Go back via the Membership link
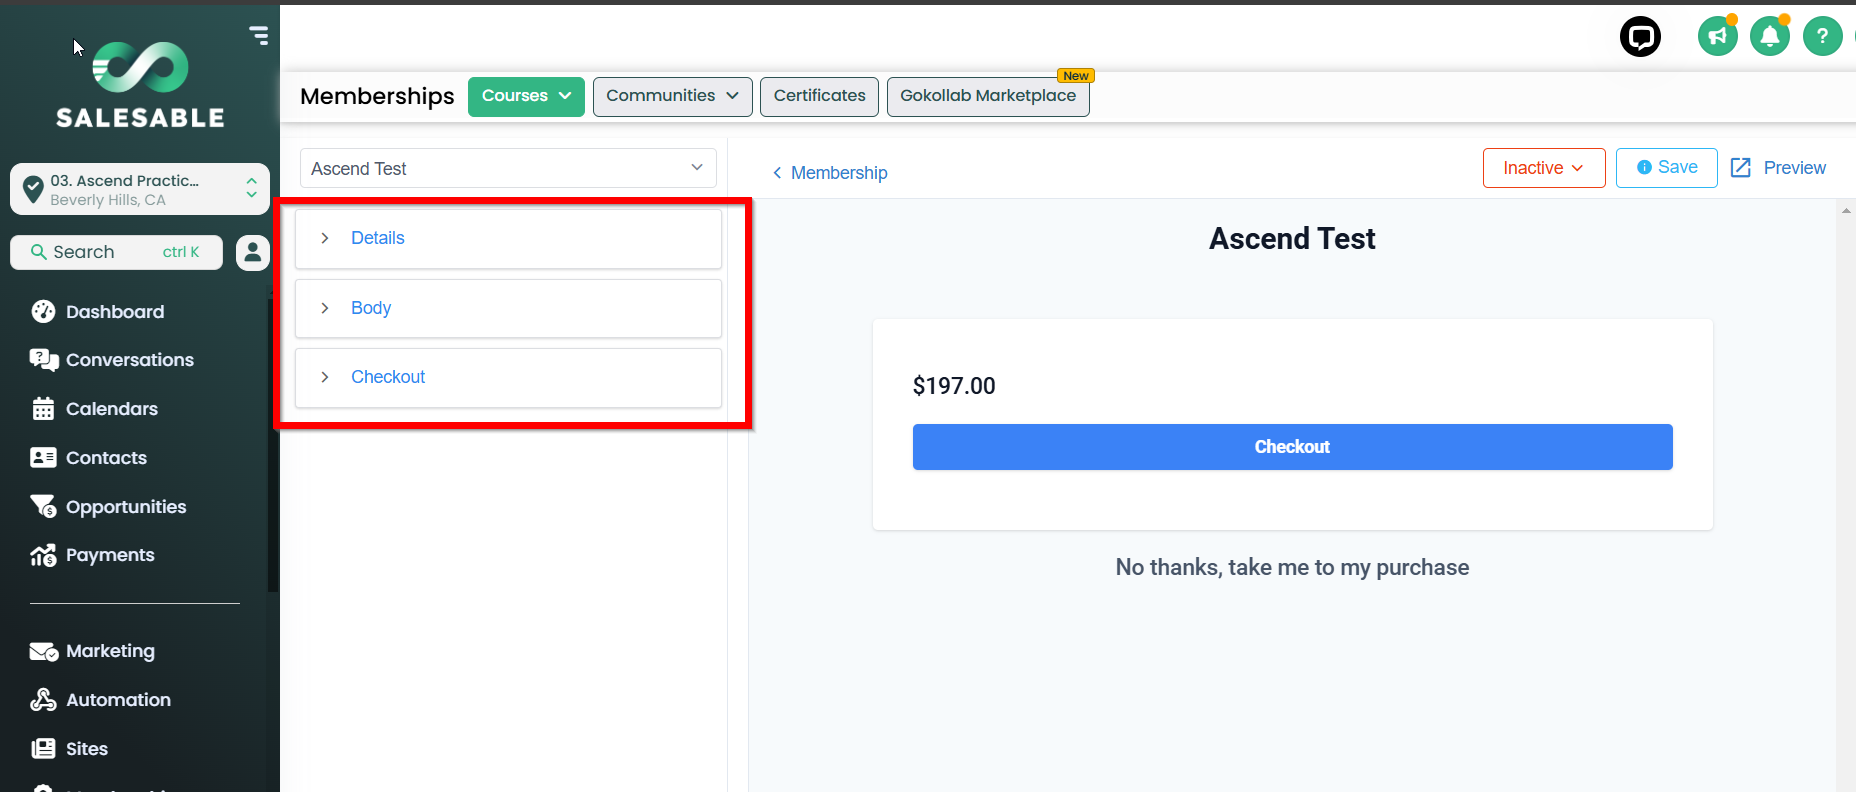1856x792 pixels. click(x=830, y=173)
